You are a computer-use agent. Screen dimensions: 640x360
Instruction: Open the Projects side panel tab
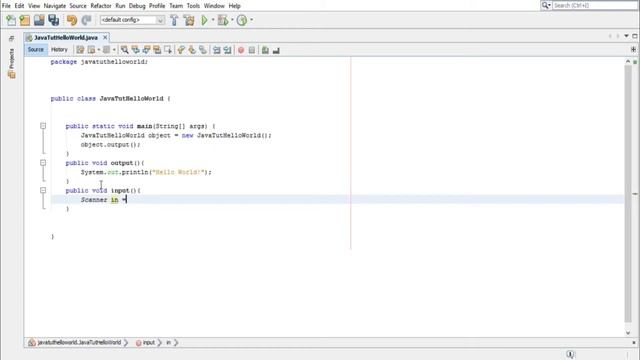(11, 63)
